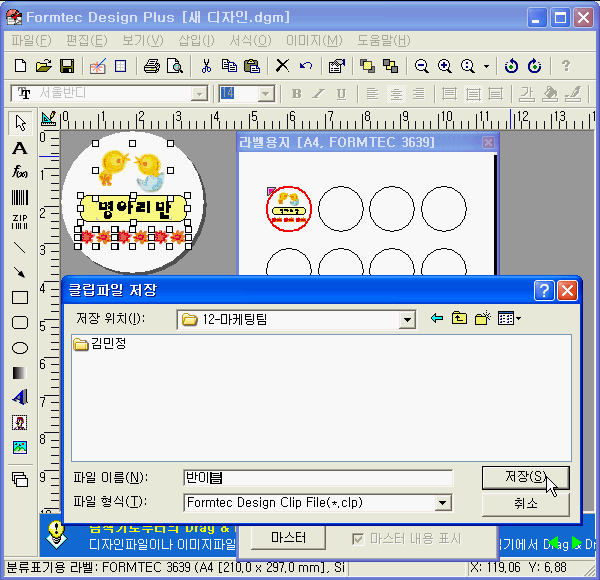Click the Rotate clockwise icon
The image size is (600, 580).
pyautogui.click(x=534, y=66)
